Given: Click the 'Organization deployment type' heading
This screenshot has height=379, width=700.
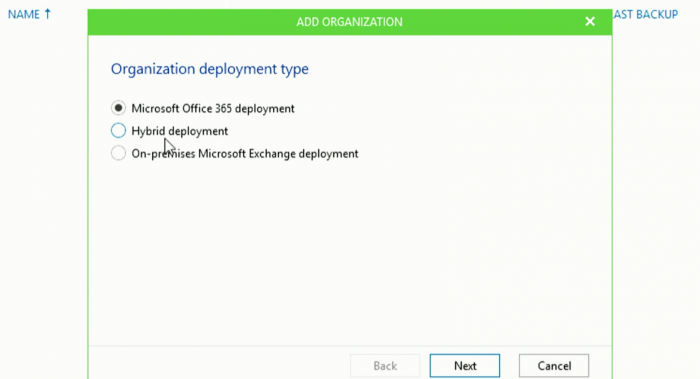Looking at the screenshot, I should click(x=210, y=69).
